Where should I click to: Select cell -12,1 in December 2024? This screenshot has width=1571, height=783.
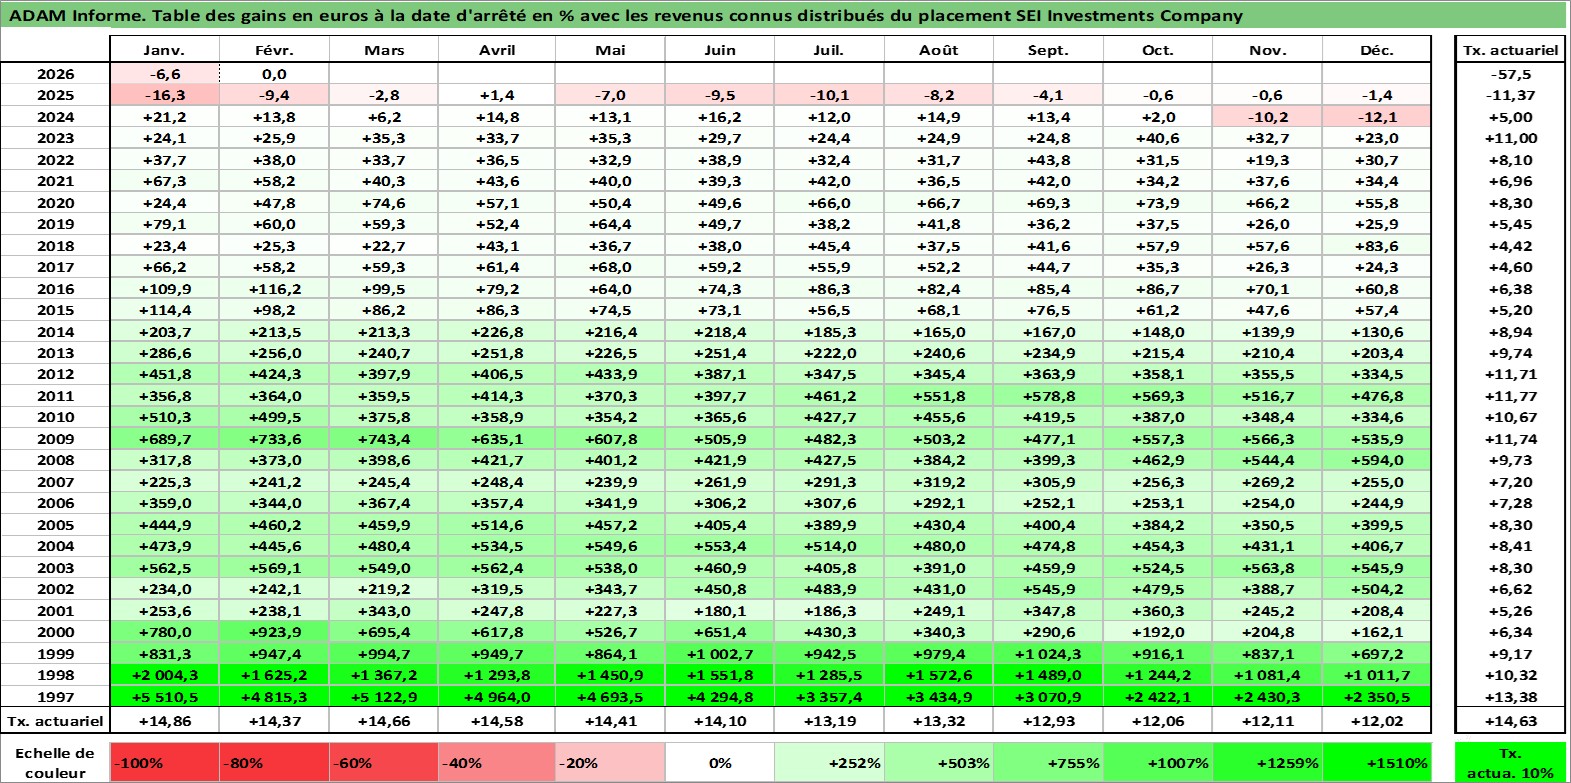point(1377,117)
